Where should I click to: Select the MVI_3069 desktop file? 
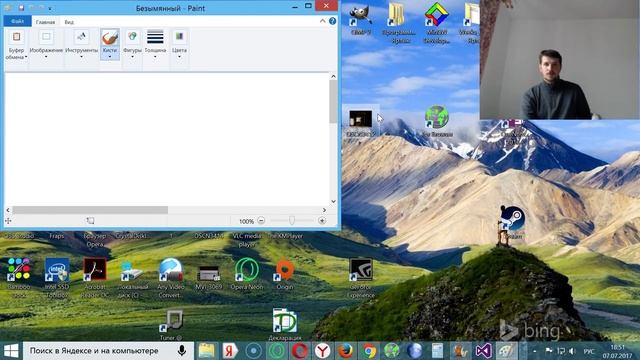209,278
